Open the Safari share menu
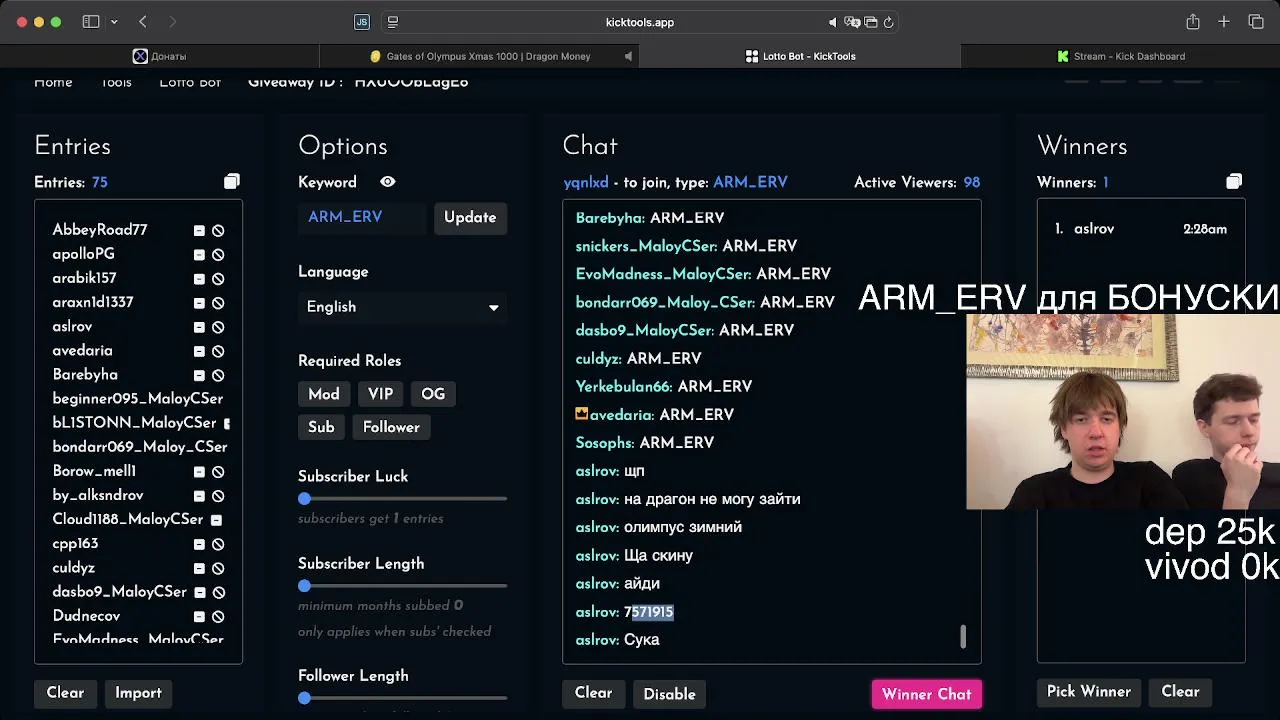 click(1192, 22)
